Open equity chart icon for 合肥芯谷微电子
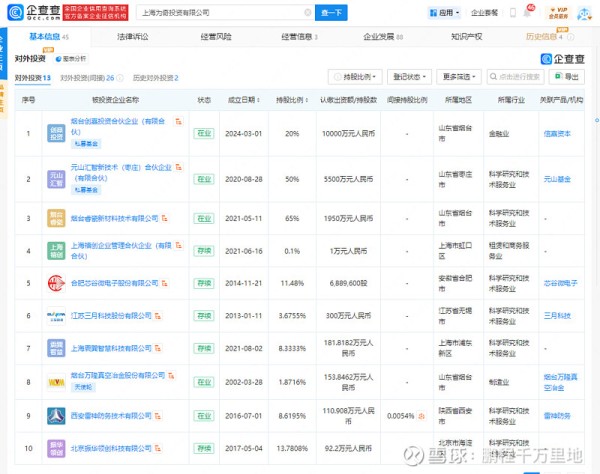600x474 pixels. [165, 283]
